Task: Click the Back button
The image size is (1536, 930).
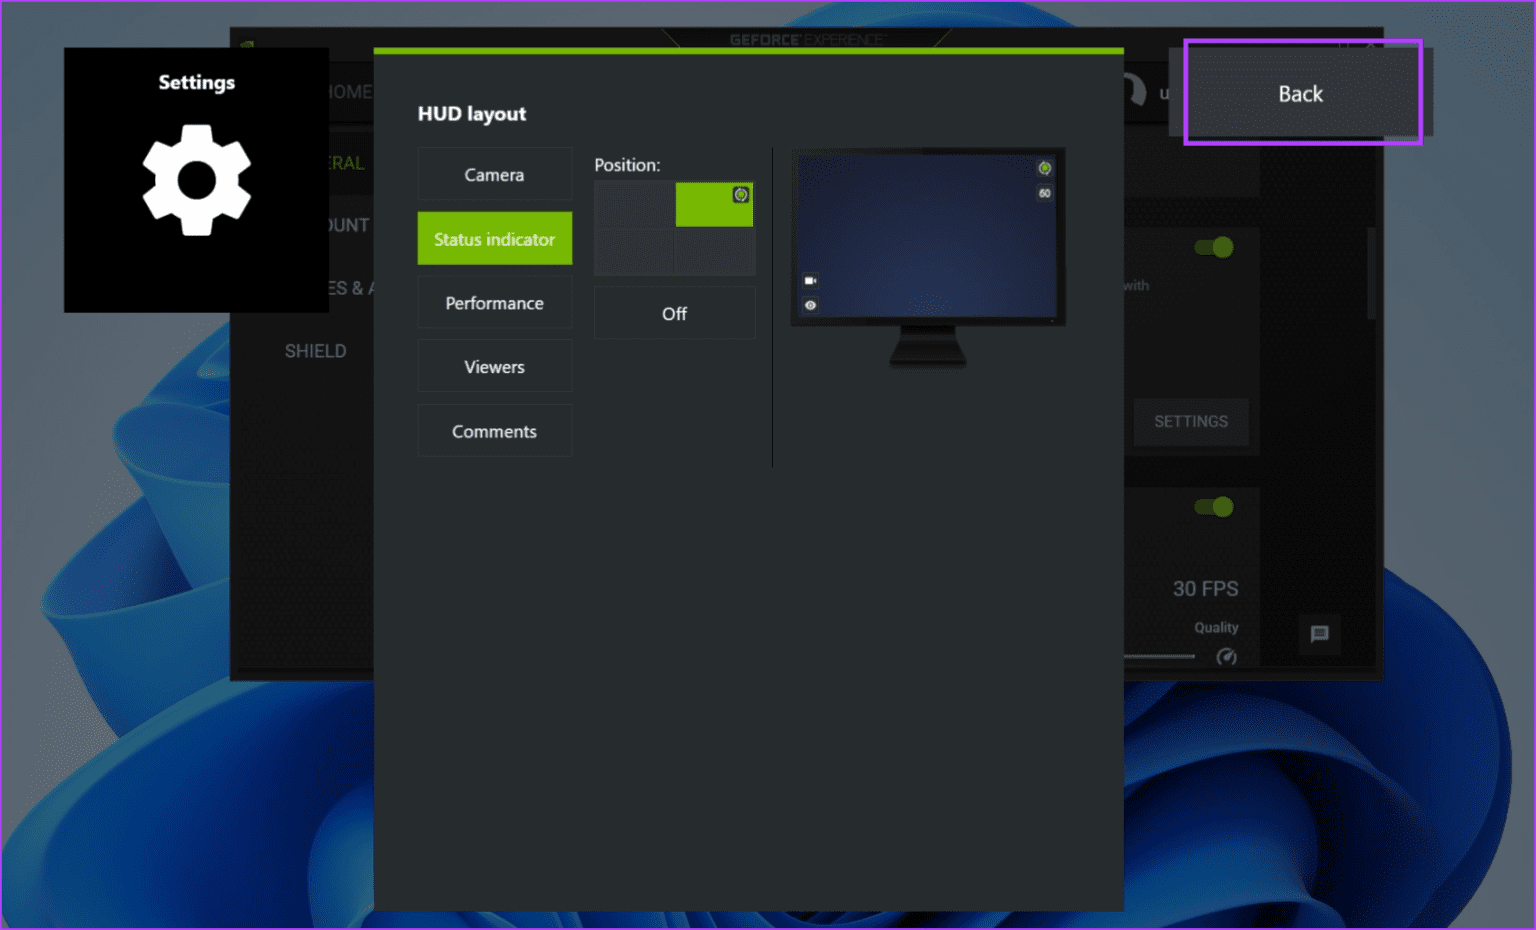Action: 1300,93
